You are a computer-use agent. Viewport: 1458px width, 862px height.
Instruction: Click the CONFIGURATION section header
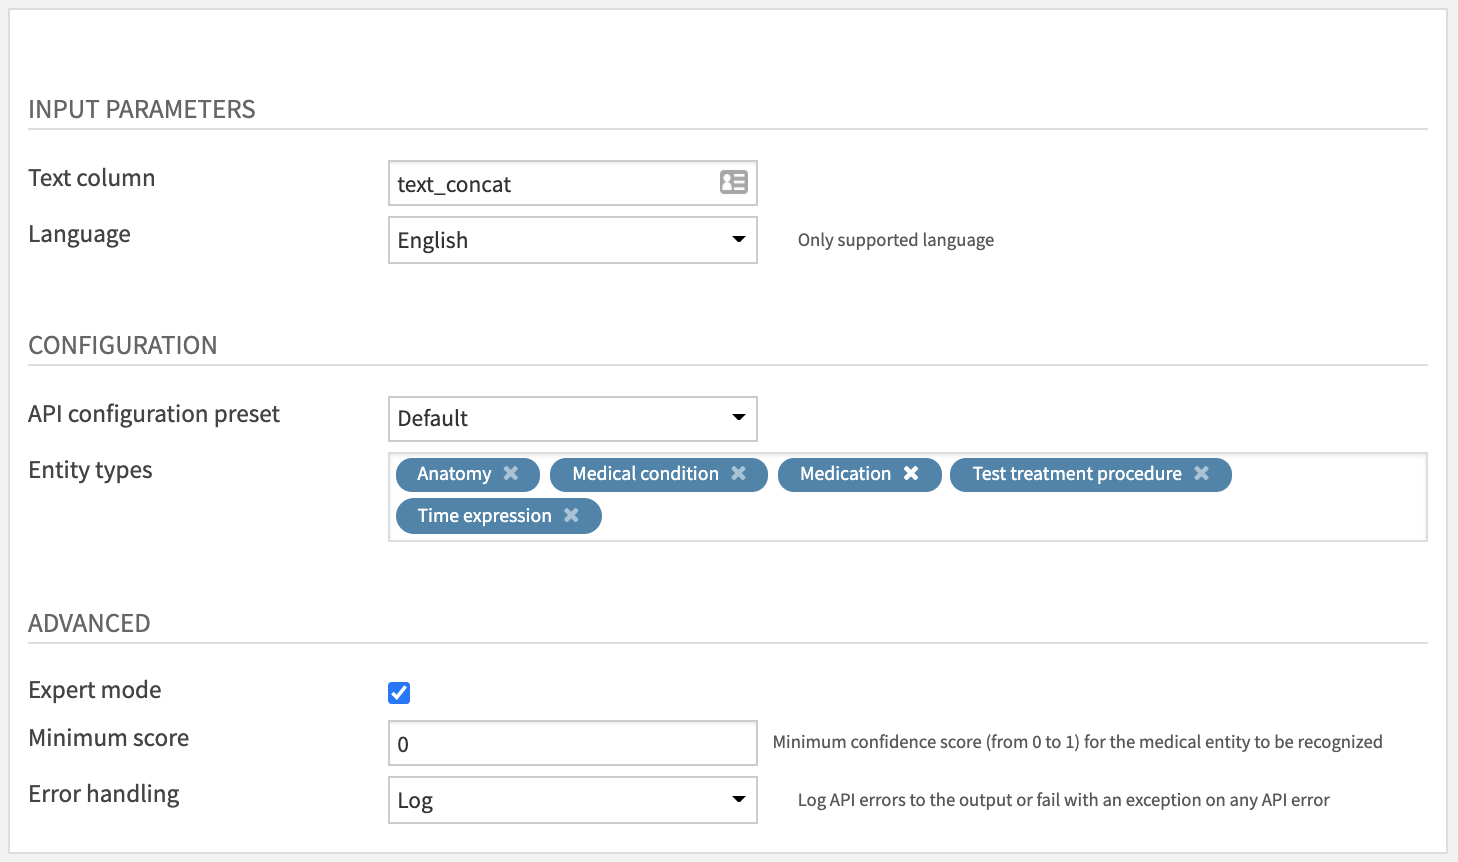(123, 346)
